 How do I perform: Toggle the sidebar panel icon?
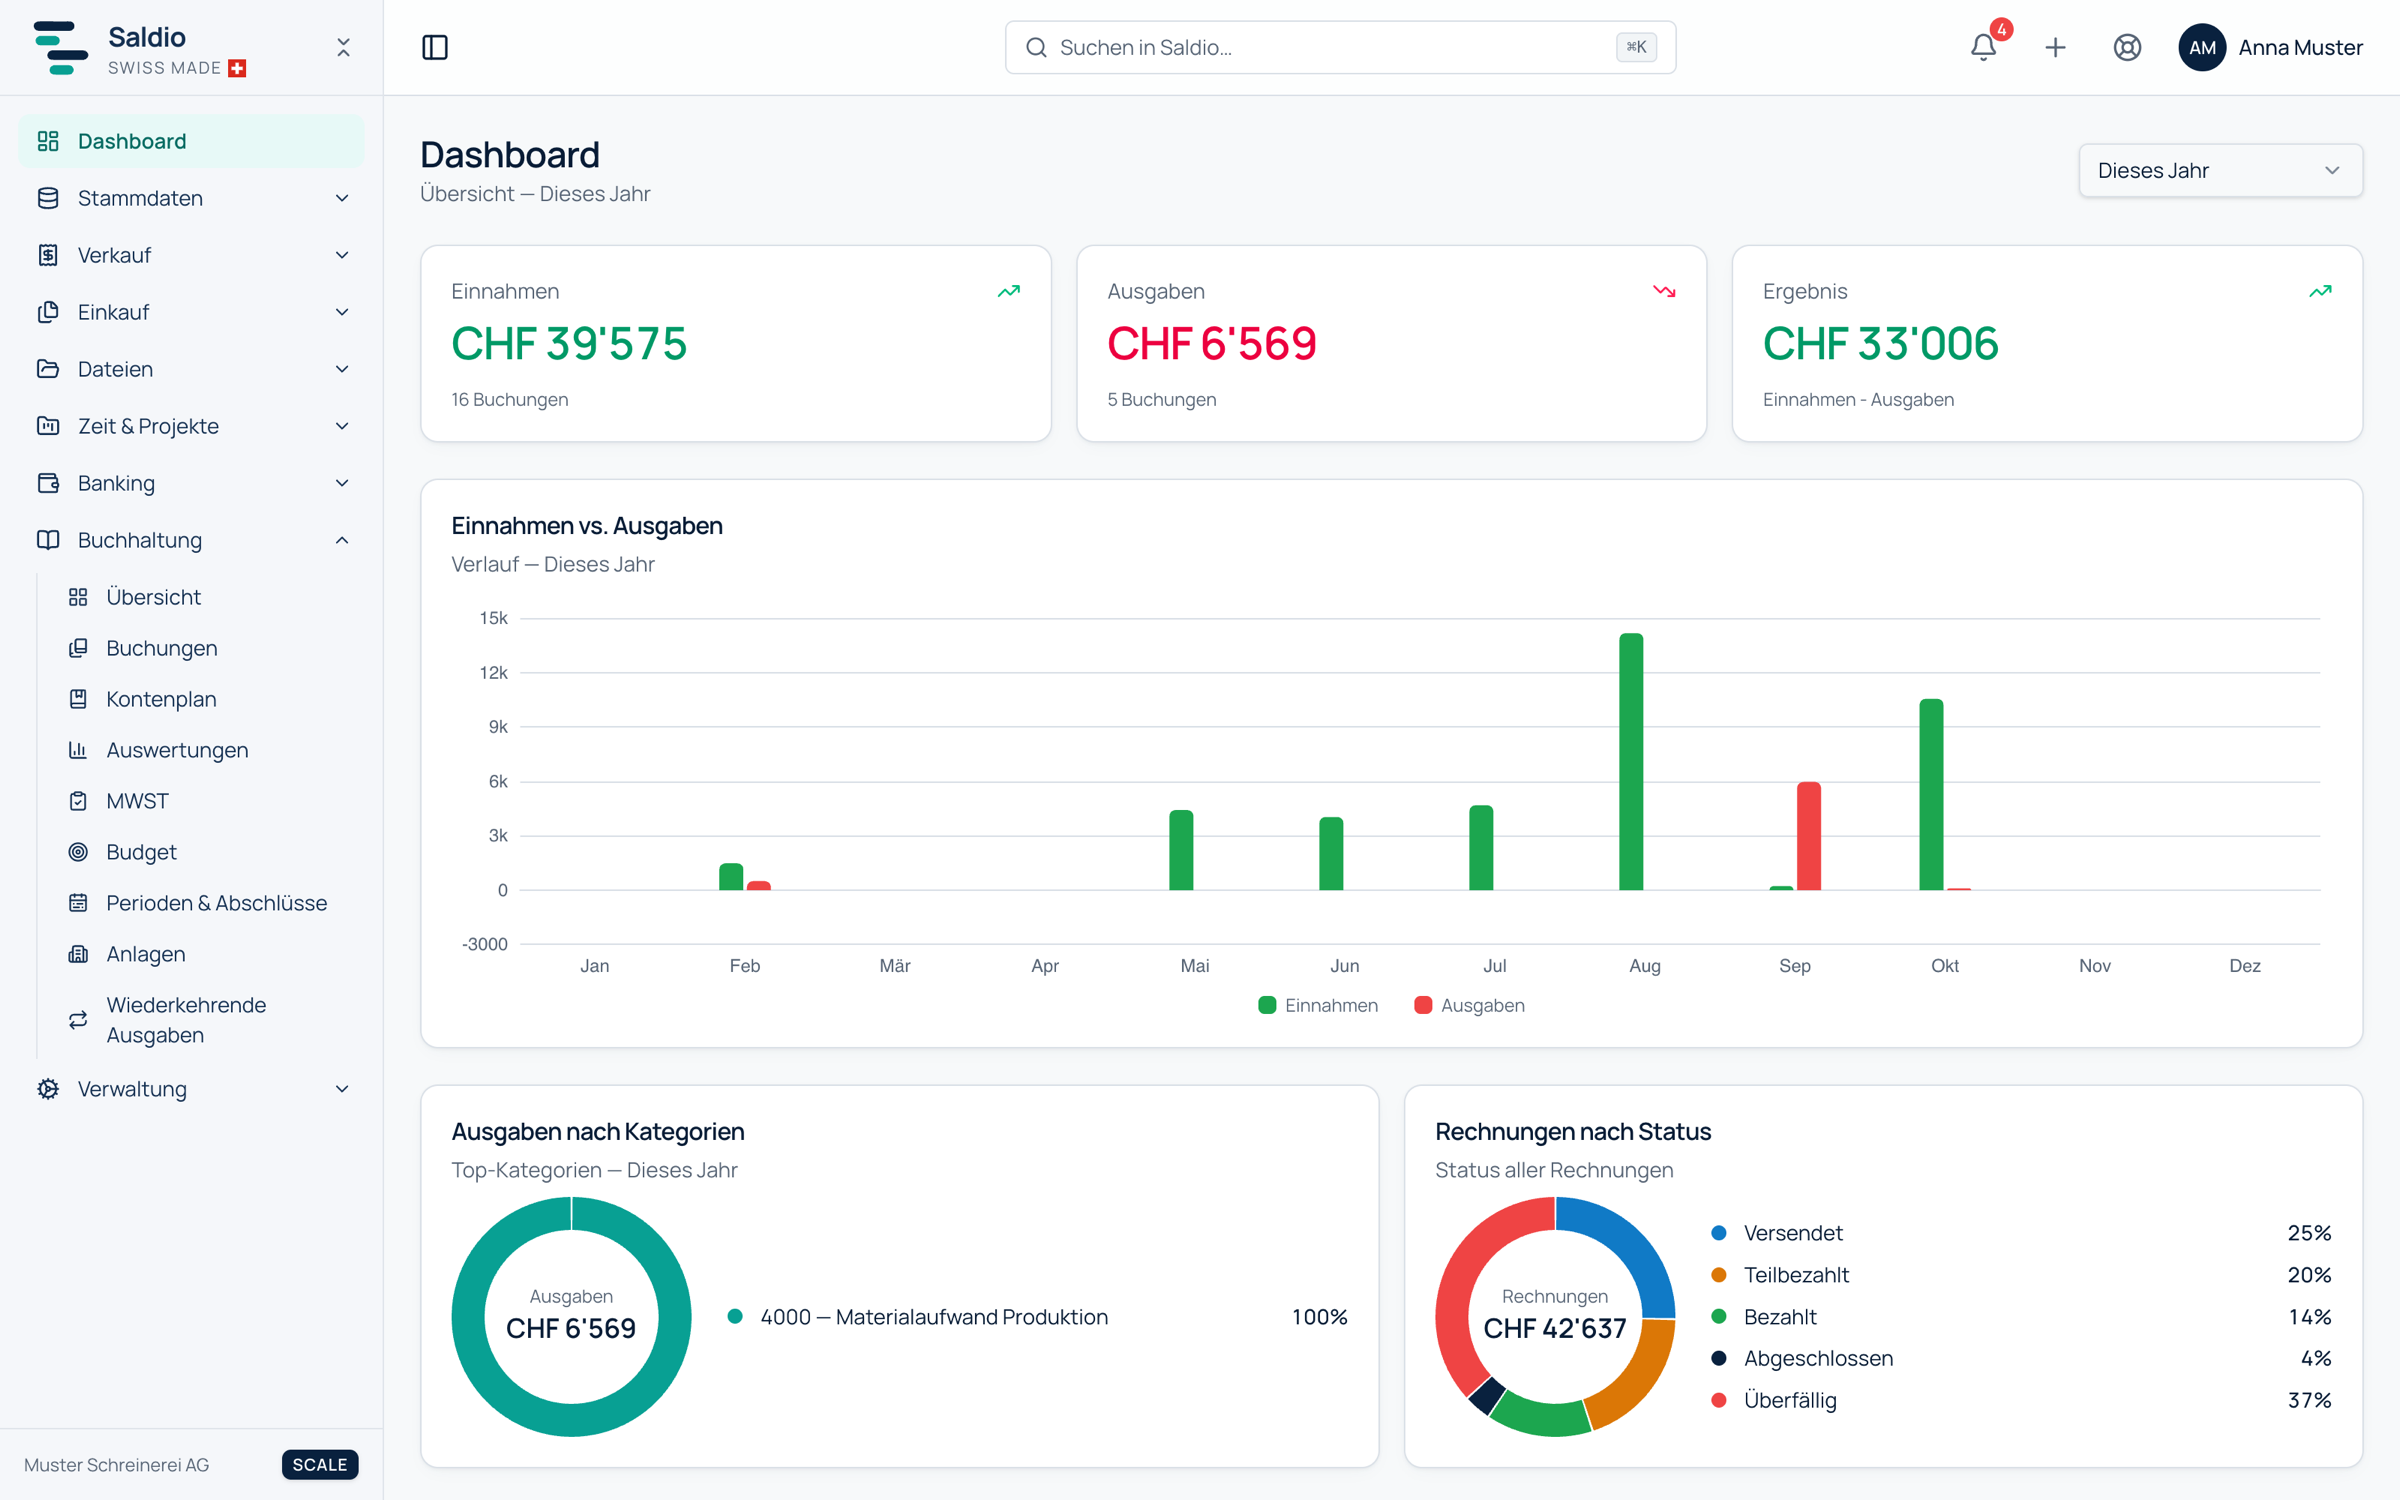(x=435, y=47)
